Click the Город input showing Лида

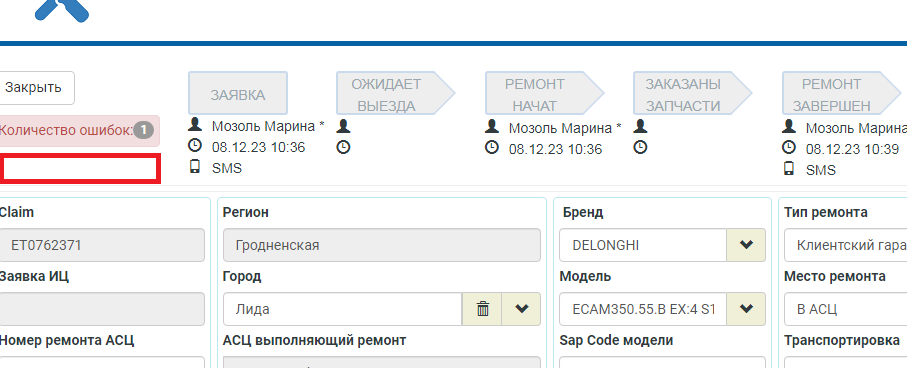342,309
